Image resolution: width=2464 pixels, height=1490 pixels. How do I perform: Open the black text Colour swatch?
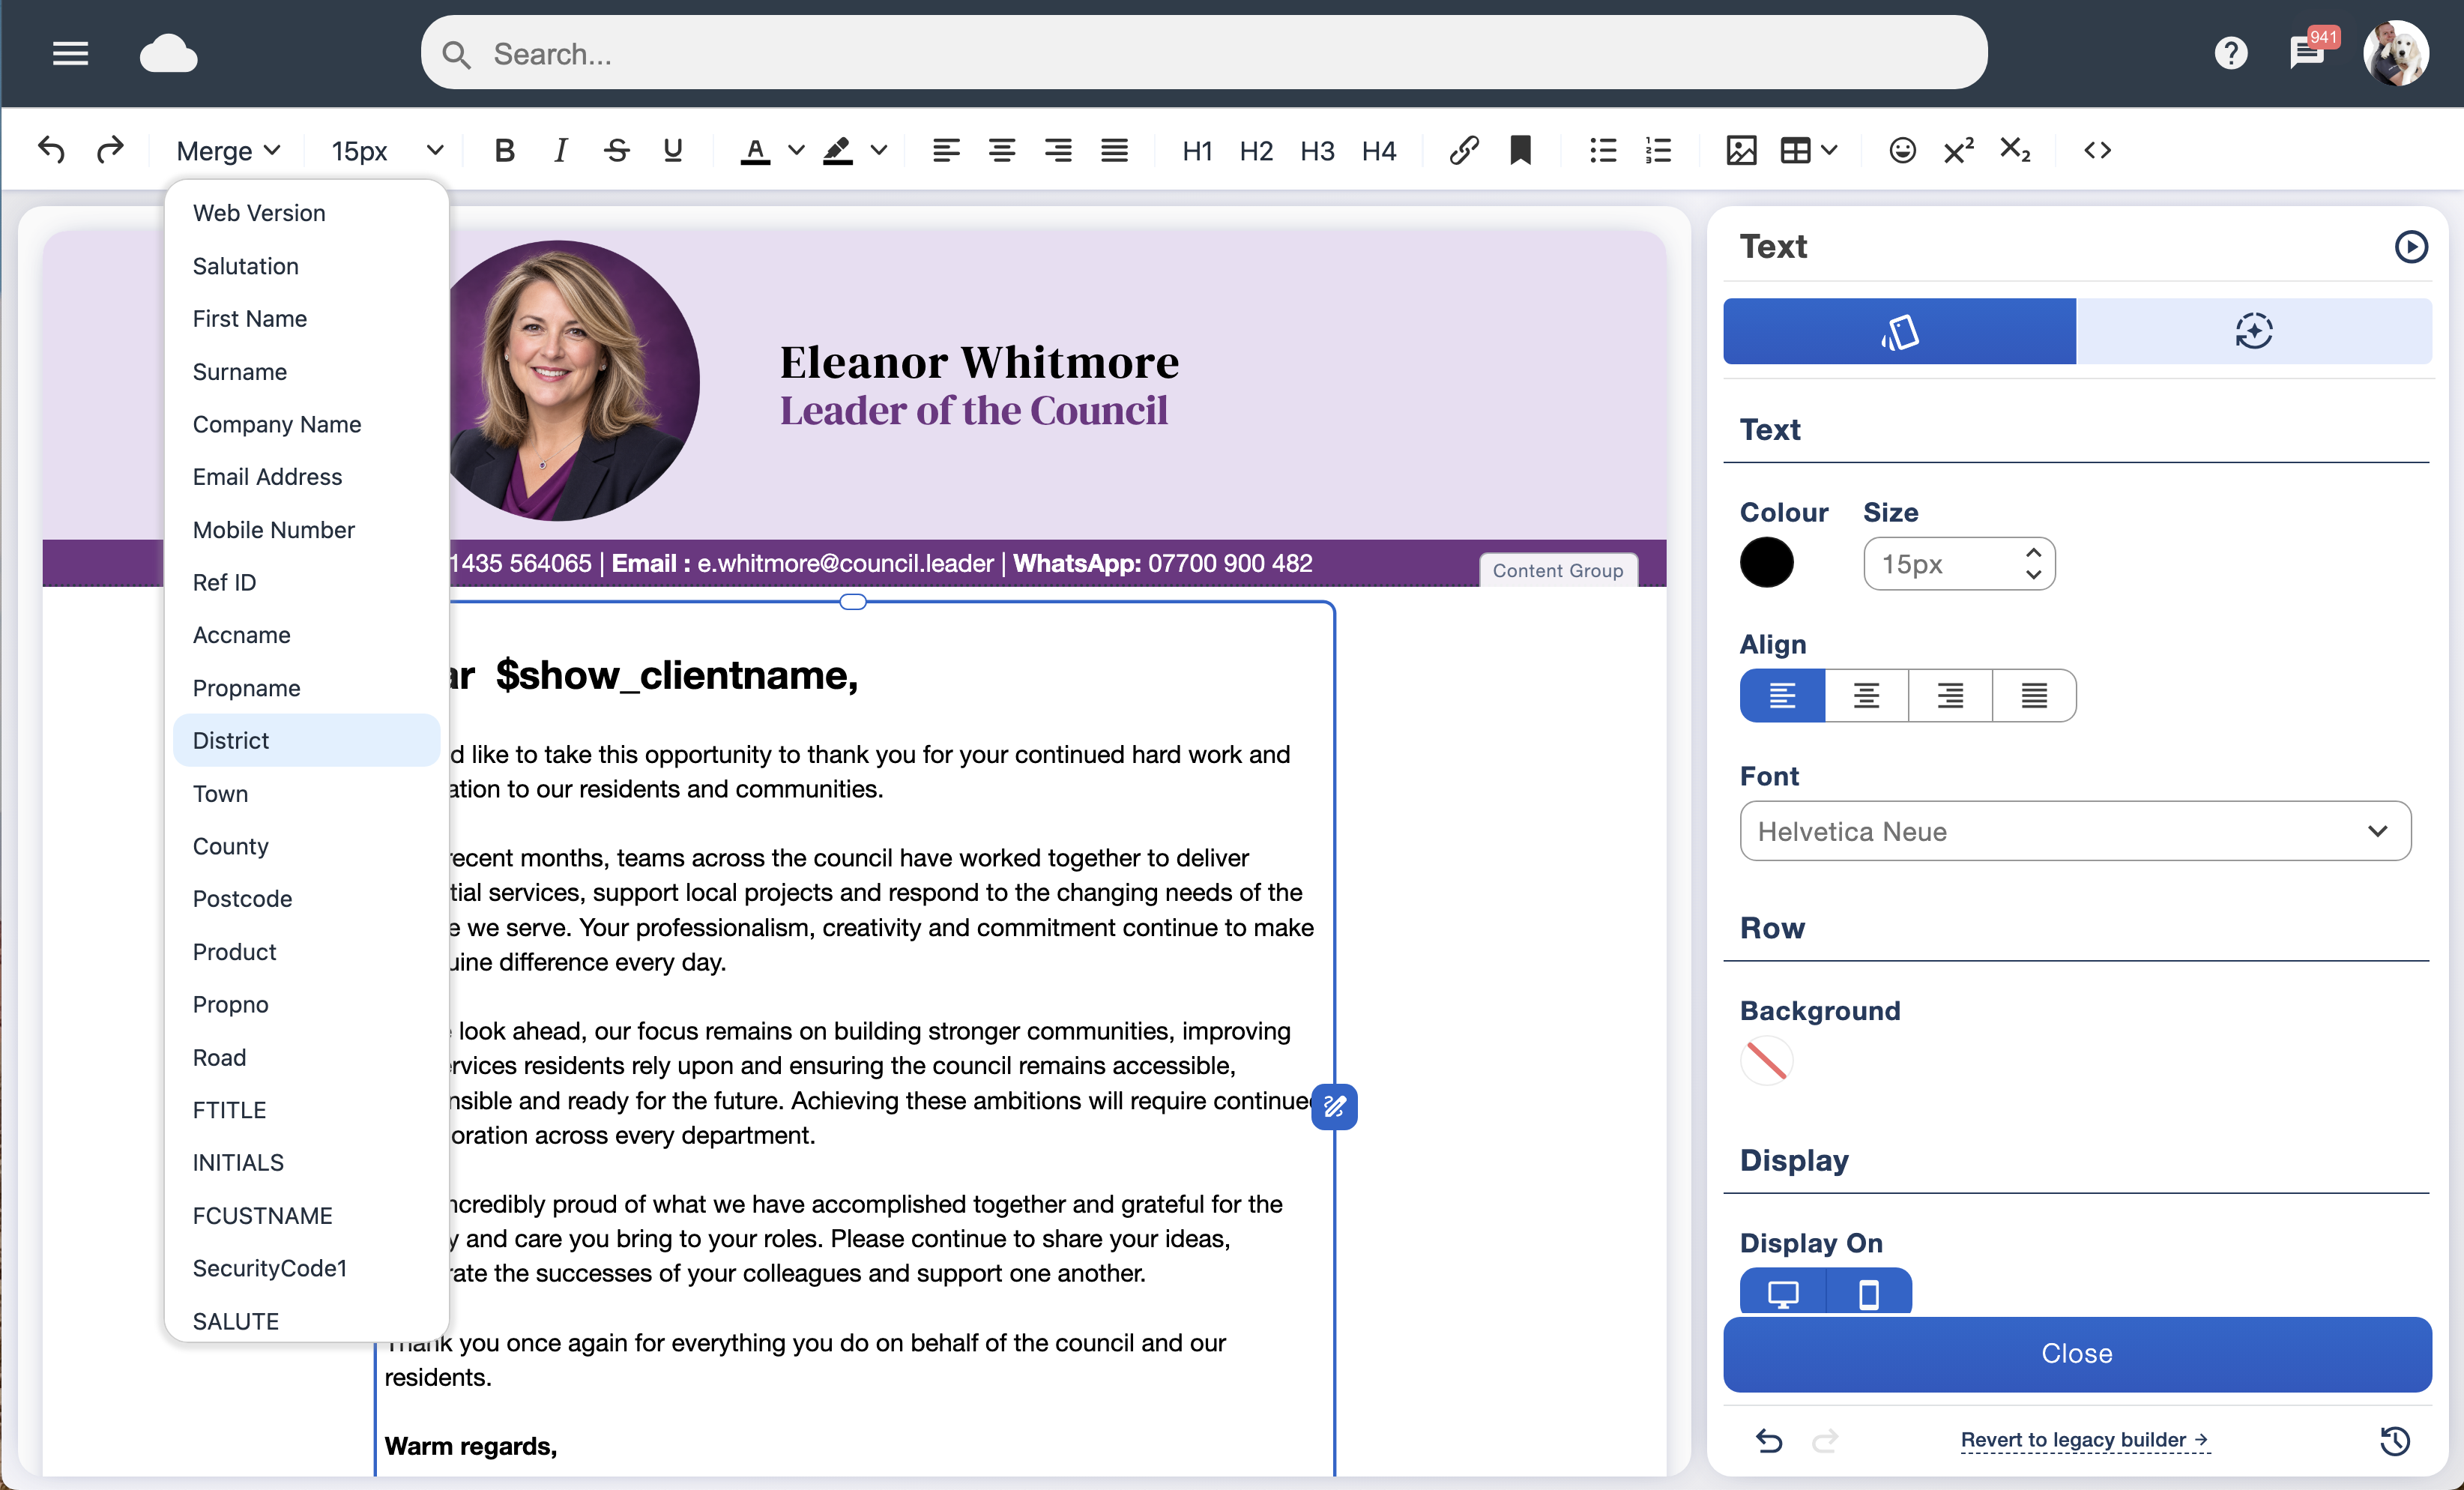[x=1766, y=563]
